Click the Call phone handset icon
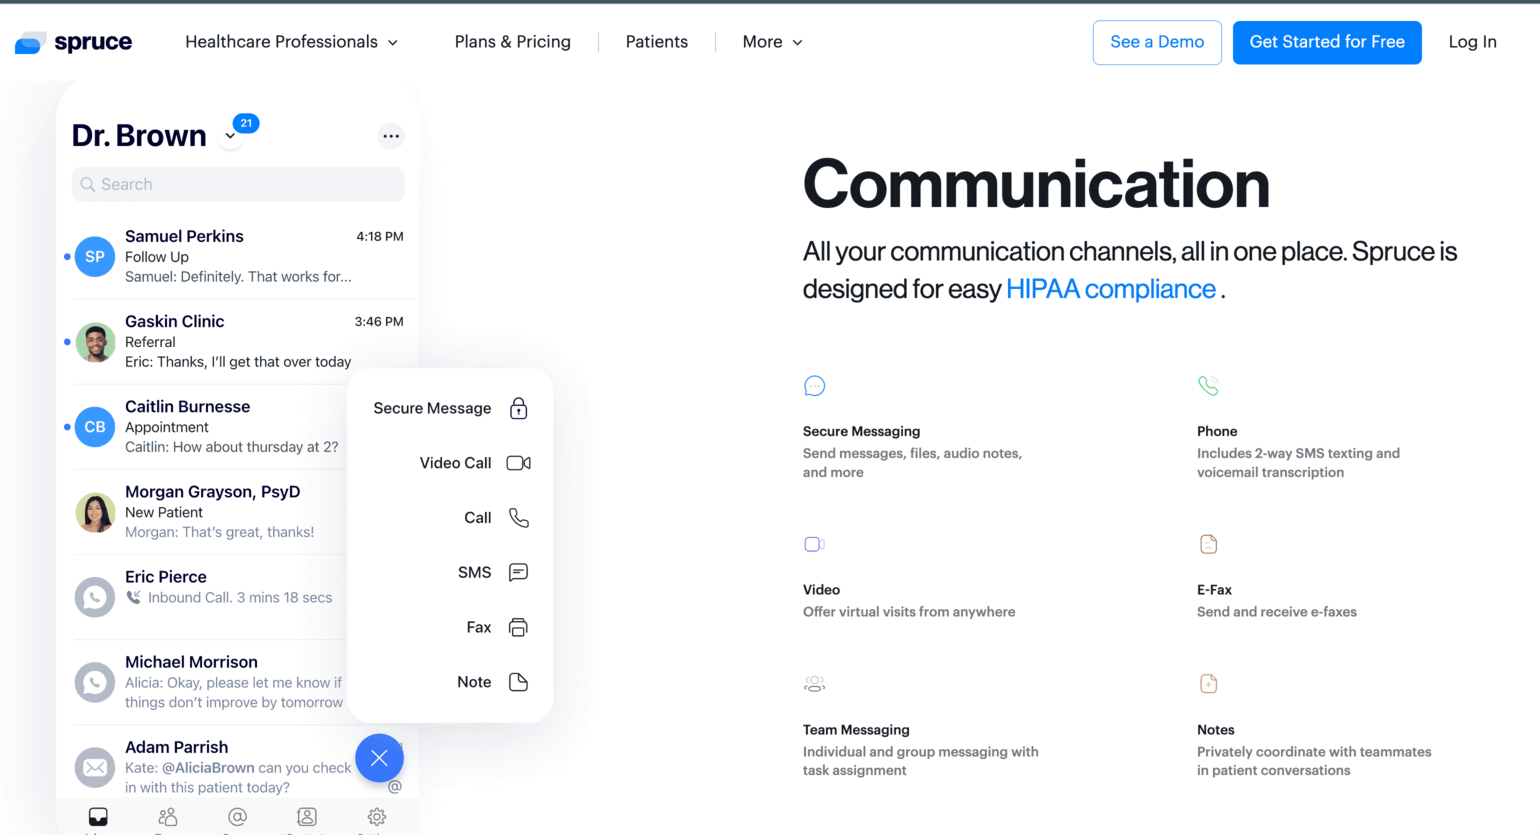The height and width of the screenshot is (835, 1540). (x=518, y=518)
